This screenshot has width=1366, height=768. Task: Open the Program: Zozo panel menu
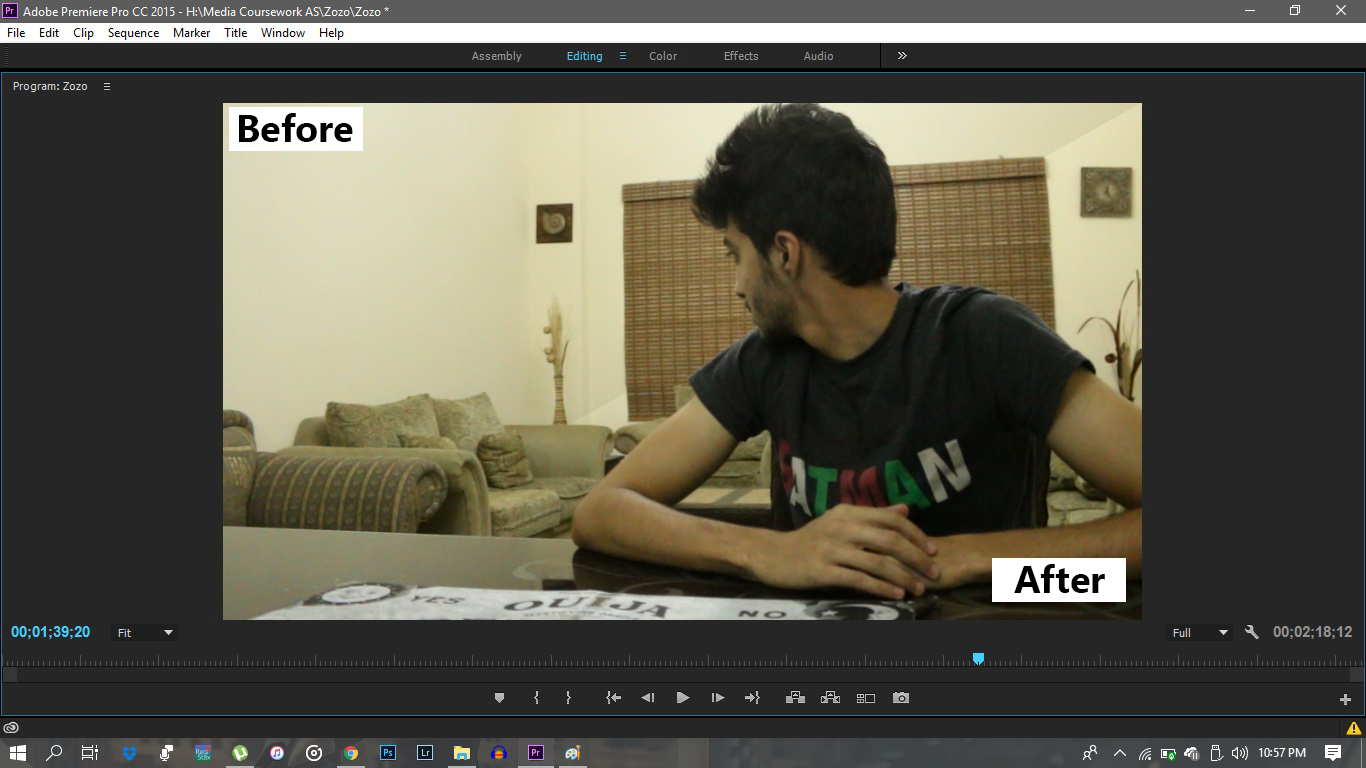pos(107,86)
